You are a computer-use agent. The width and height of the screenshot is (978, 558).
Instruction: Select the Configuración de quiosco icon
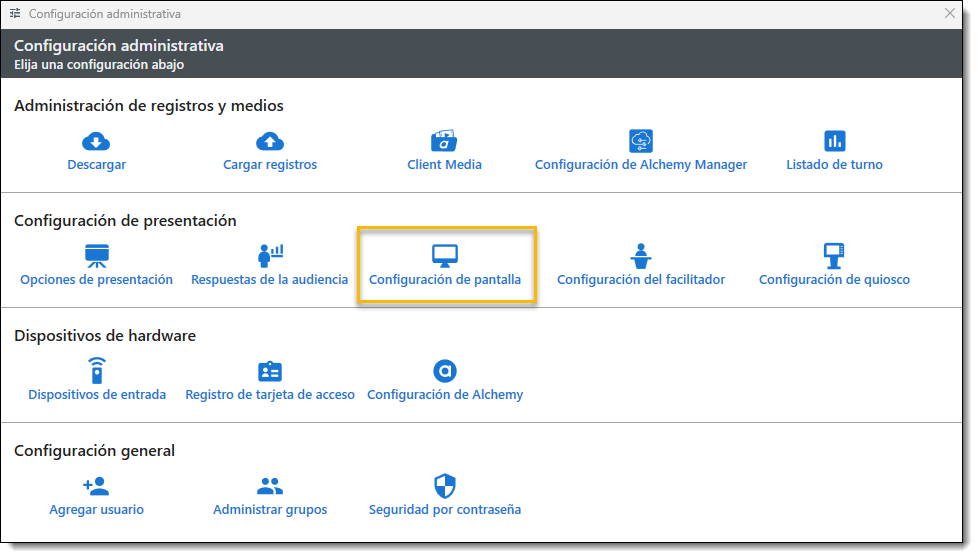click(834, 255)
